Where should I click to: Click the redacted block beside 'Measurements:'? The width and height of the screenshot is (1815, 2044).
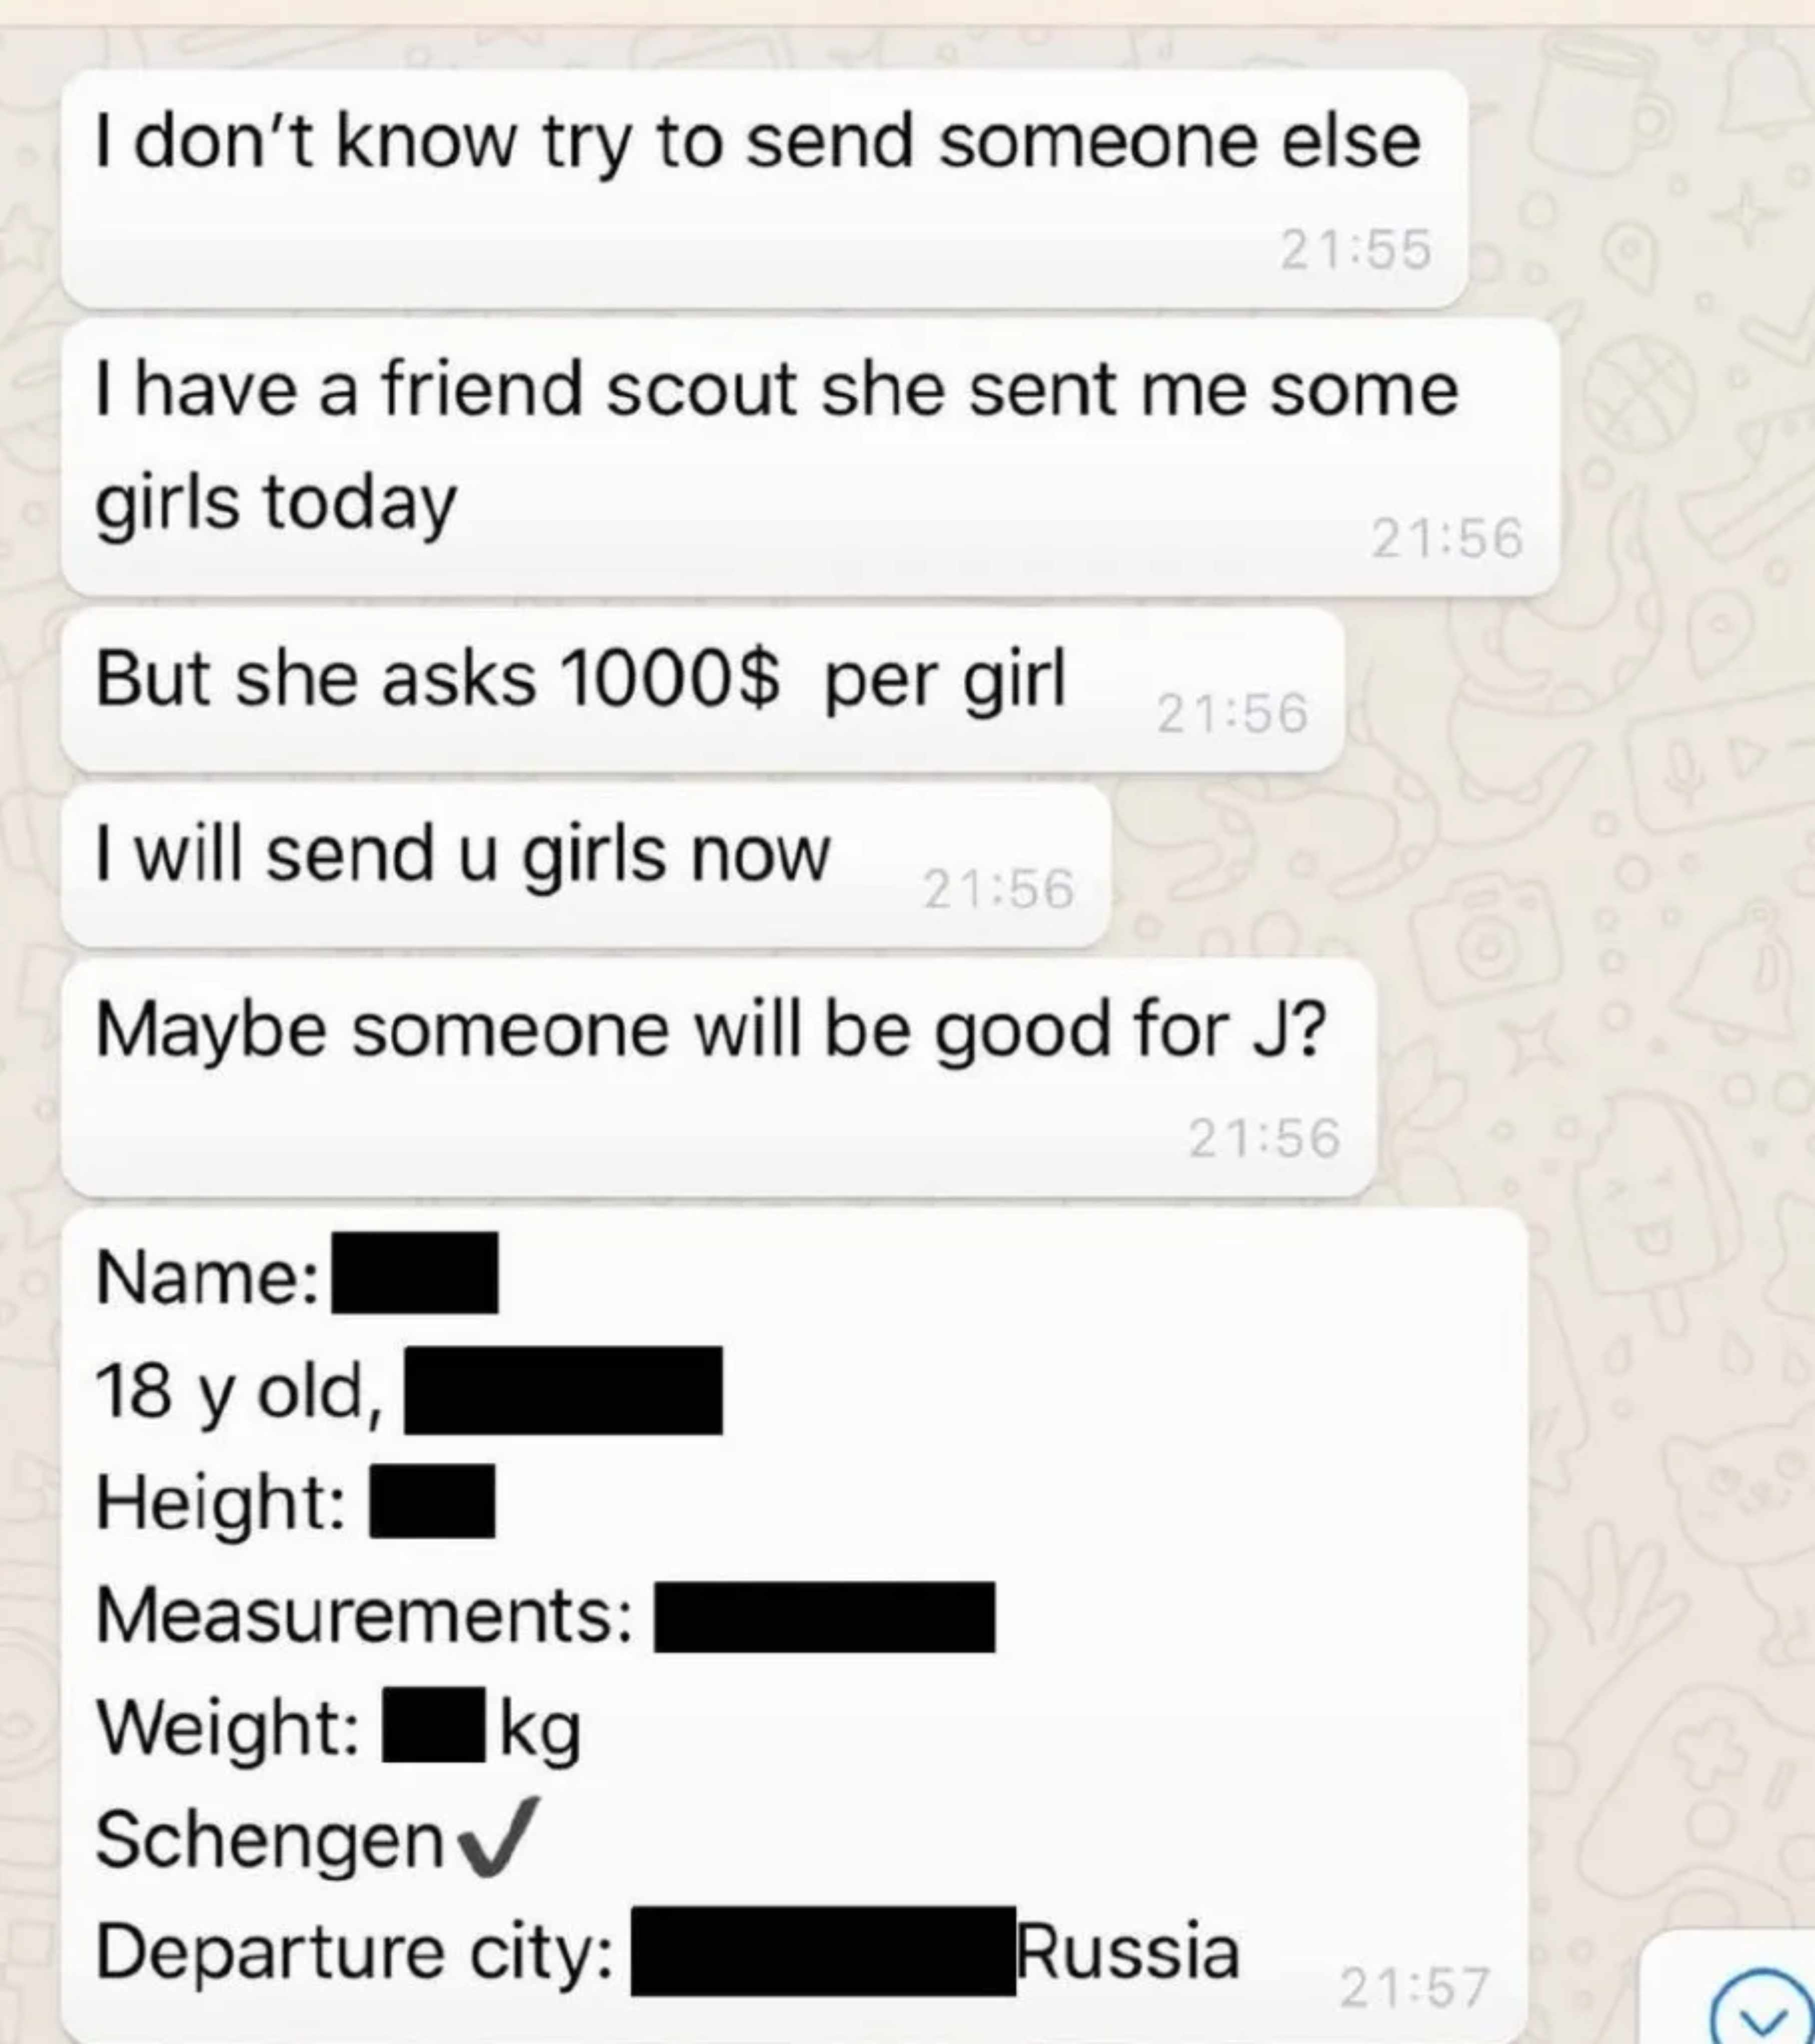click(x=824, y=1616)
